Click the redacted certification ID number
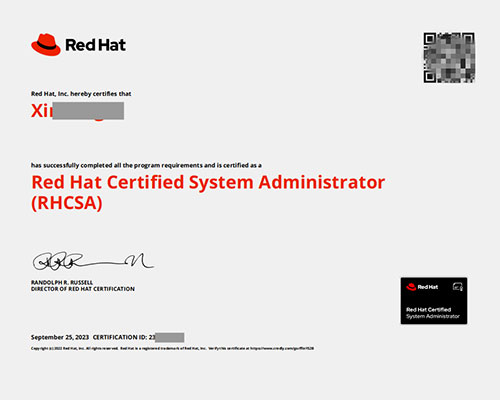This screenshot has width=500, height=400. [166, 337]
